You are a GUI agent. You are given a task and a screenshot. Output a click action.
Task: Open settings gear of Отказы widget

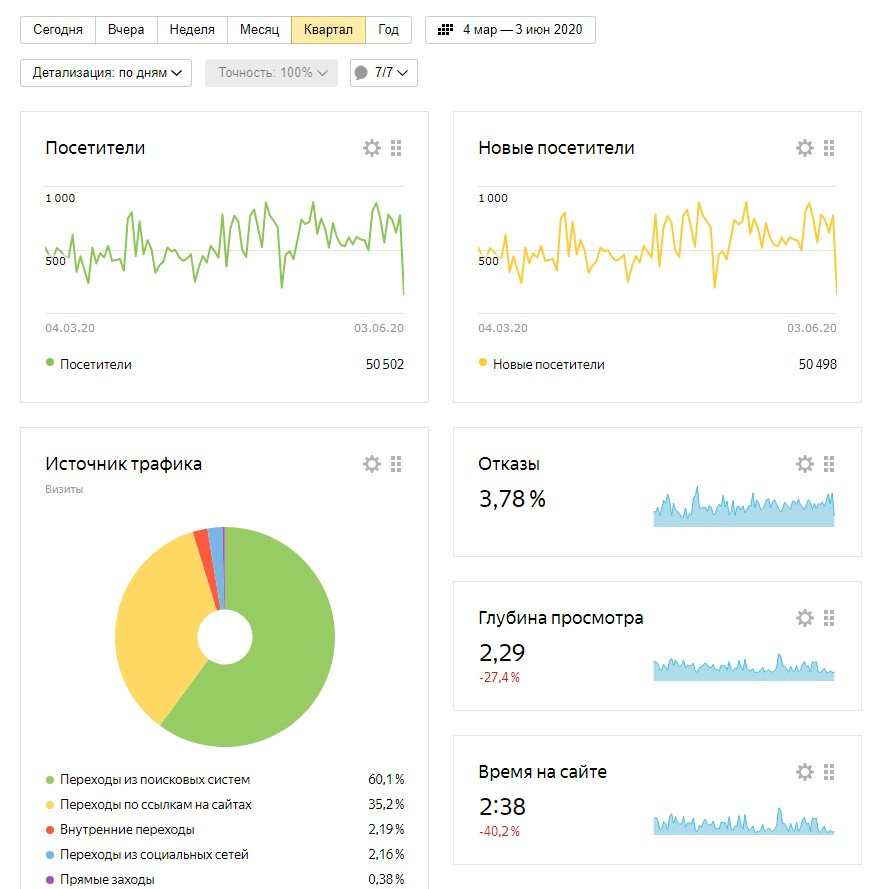(805, 464)
